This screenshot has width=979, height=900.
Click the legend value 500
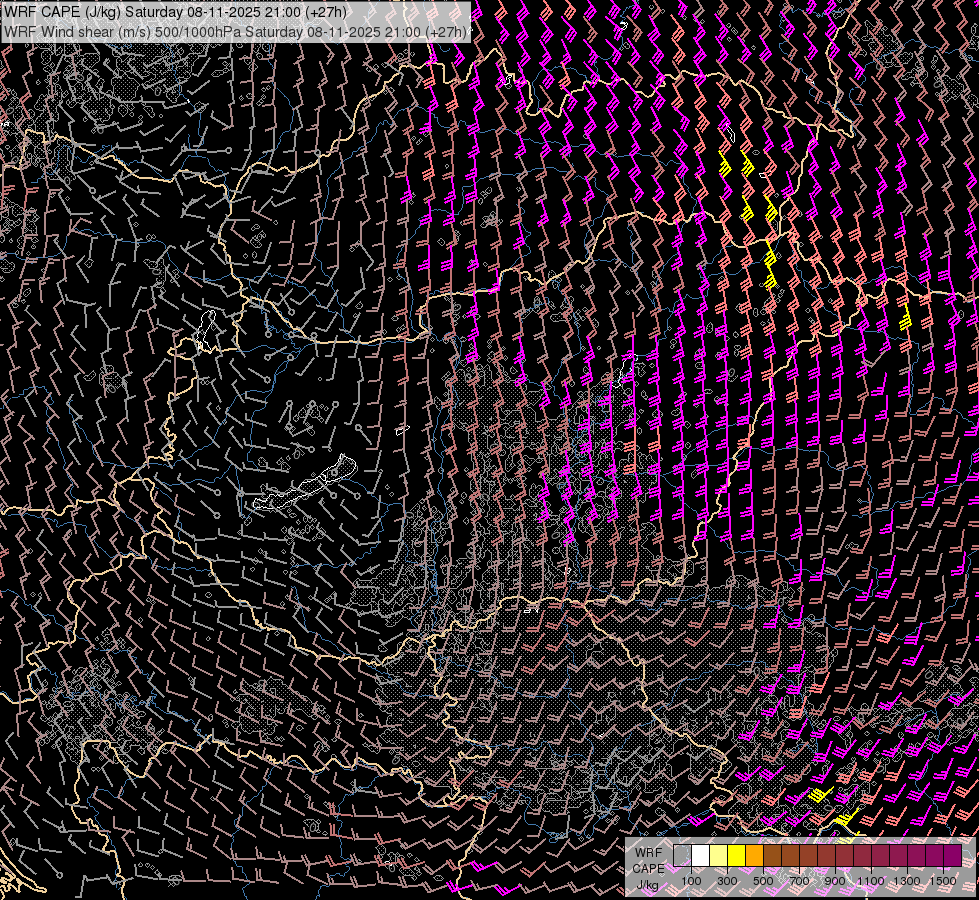tap(763, 881)
